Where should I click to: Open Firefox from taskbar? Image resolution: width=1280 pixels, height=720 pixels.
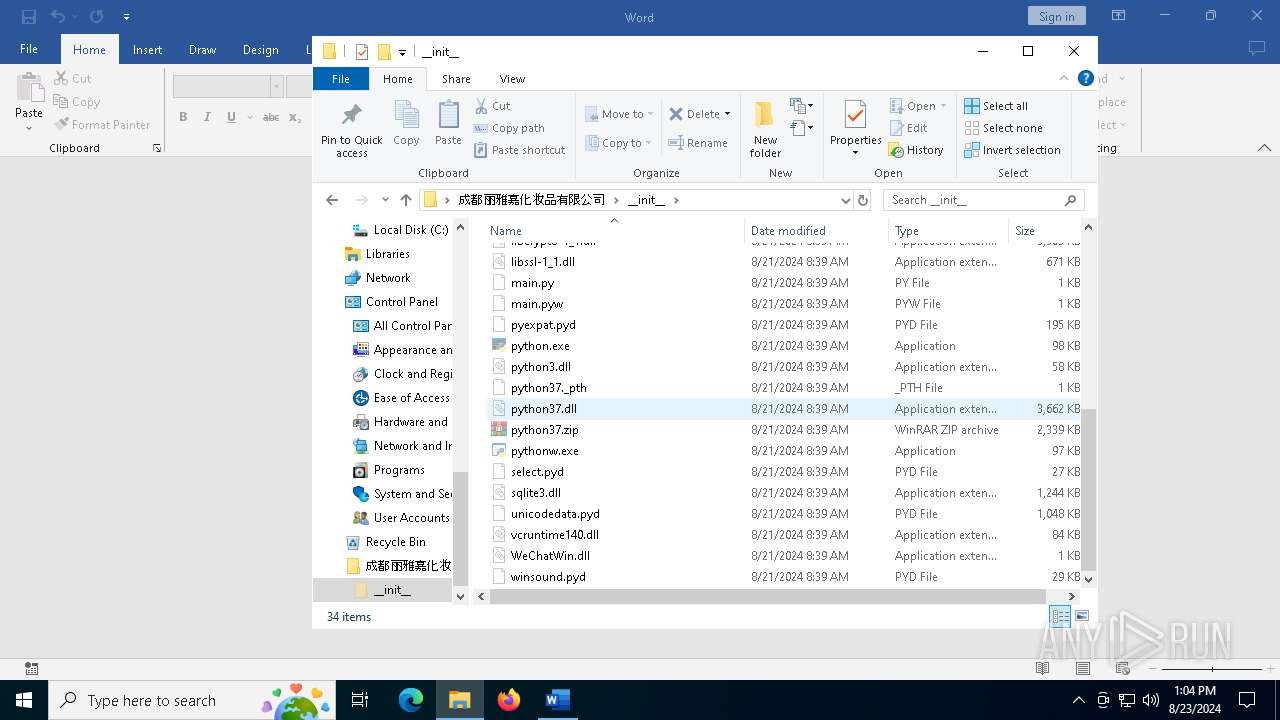click(509, 700)
